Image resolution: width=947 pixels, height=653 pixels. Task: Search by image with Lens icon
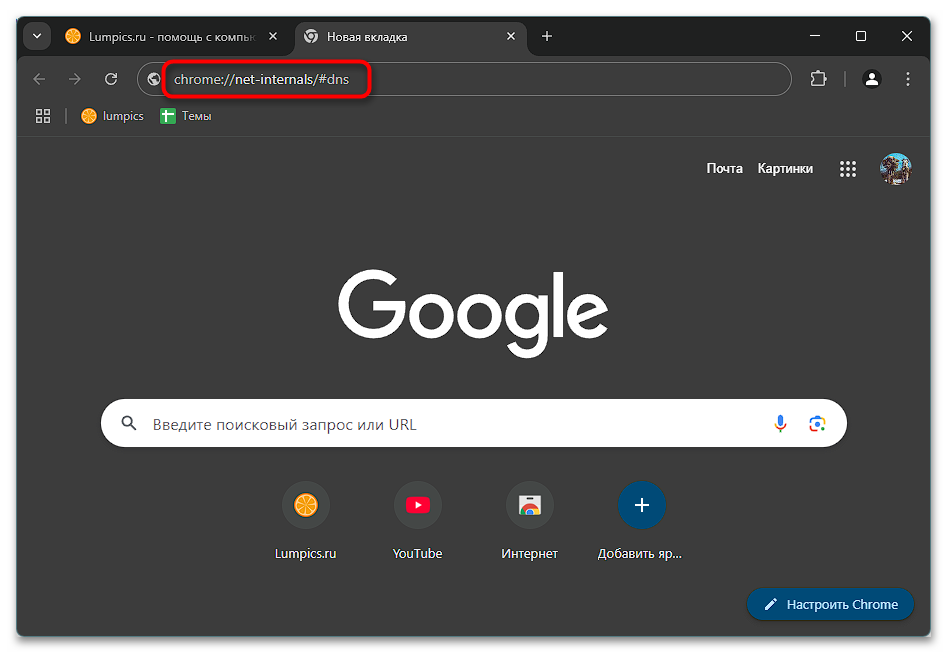817,423
